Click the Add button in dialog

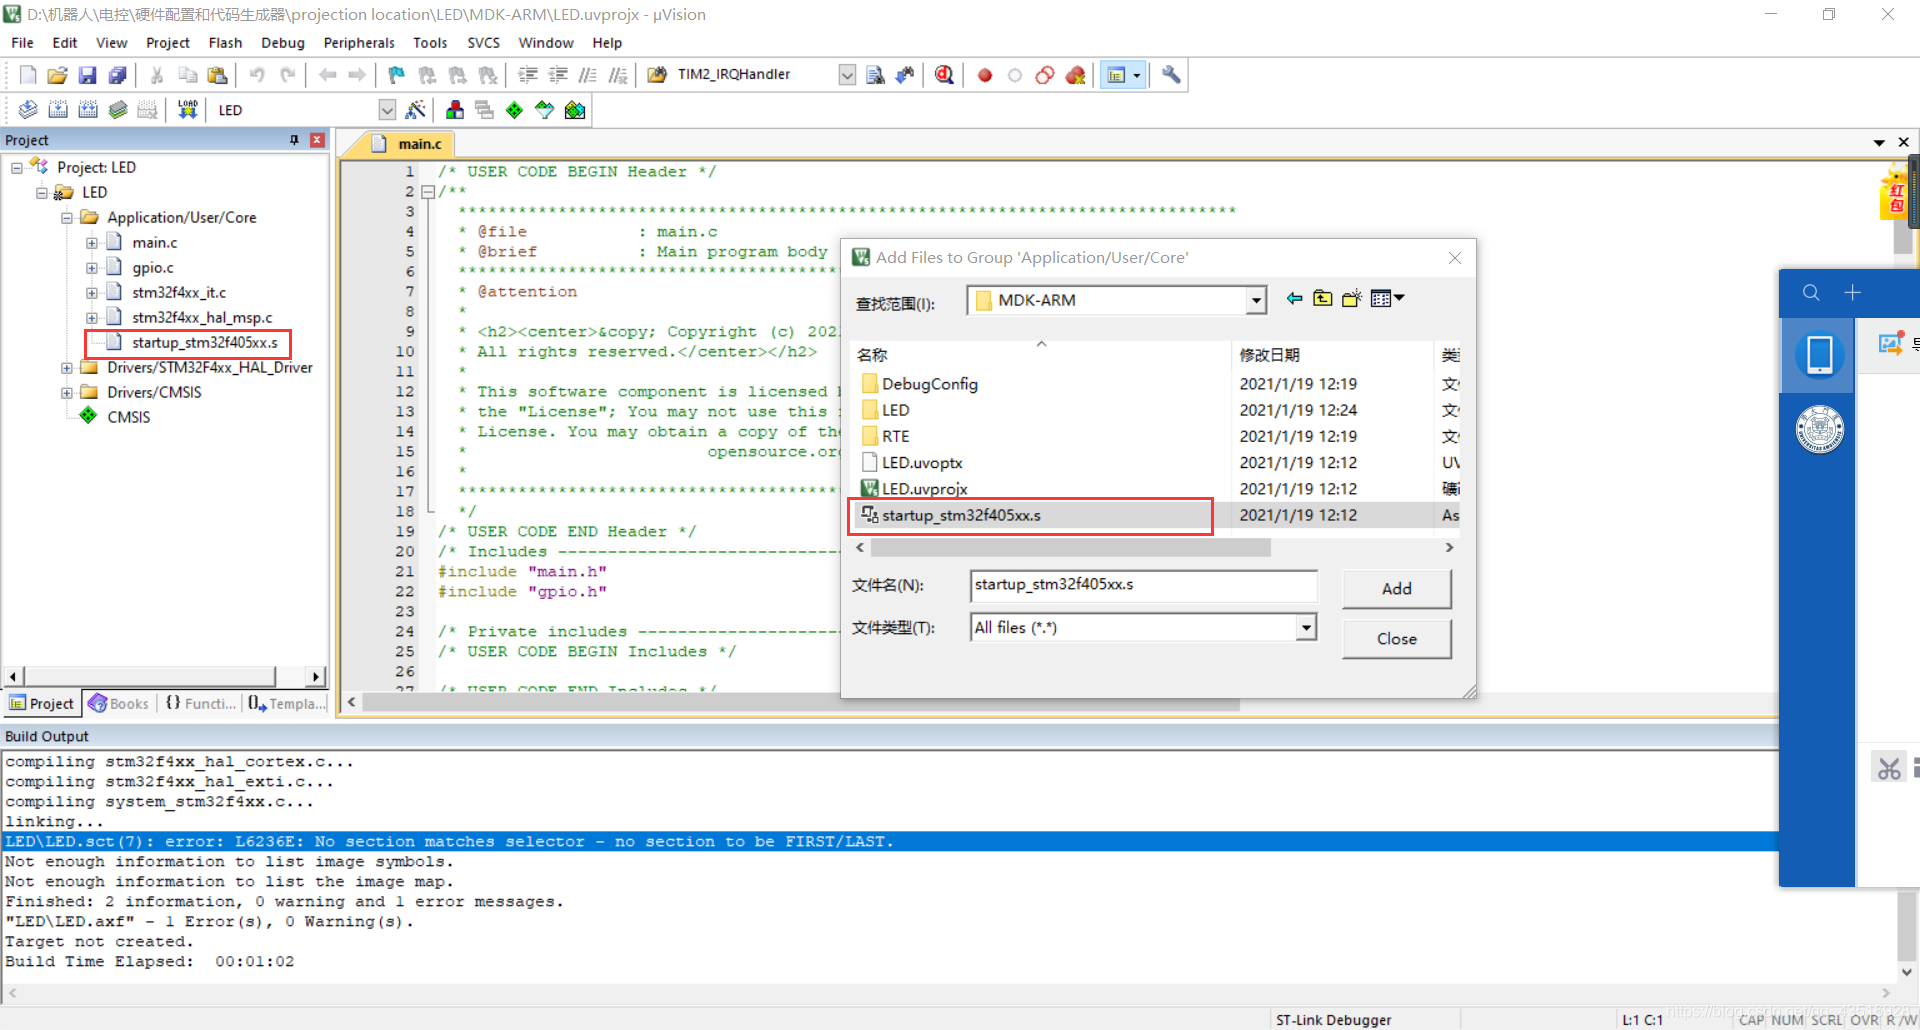[x=1396, y=588]
